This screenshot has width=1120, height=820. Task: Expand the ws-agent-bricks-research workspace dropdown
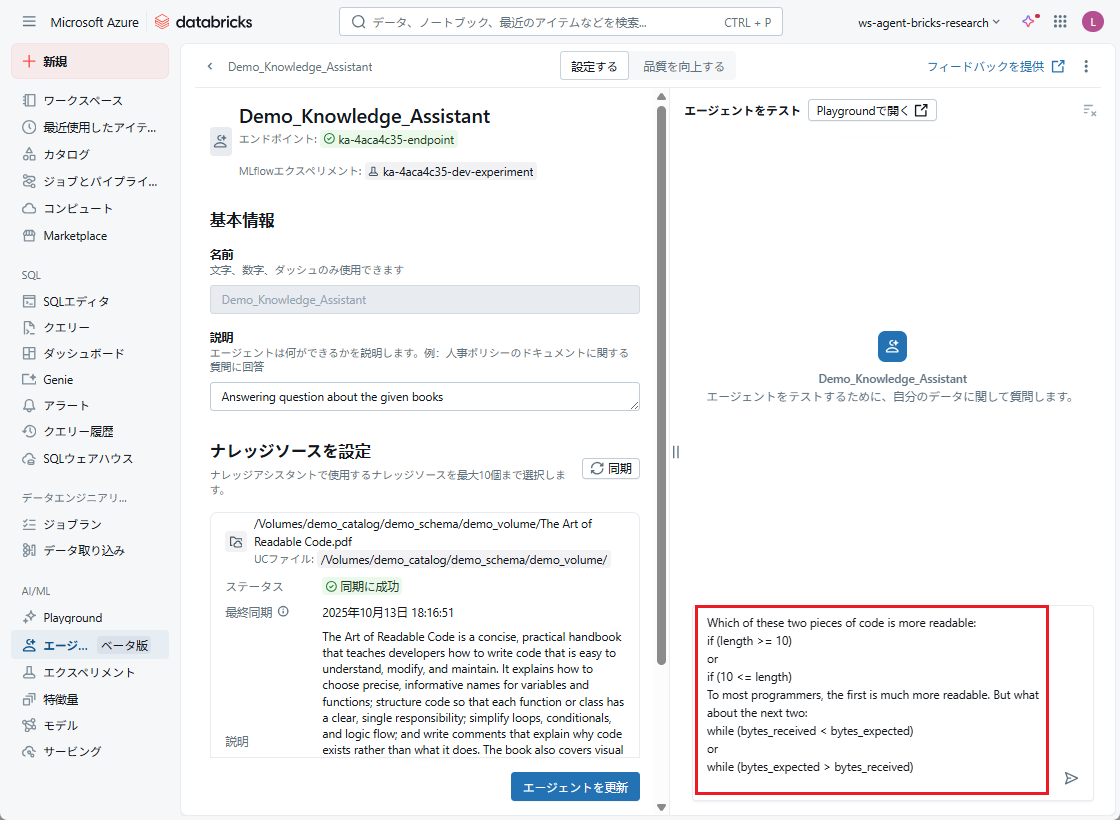click(x=929, y=22)
